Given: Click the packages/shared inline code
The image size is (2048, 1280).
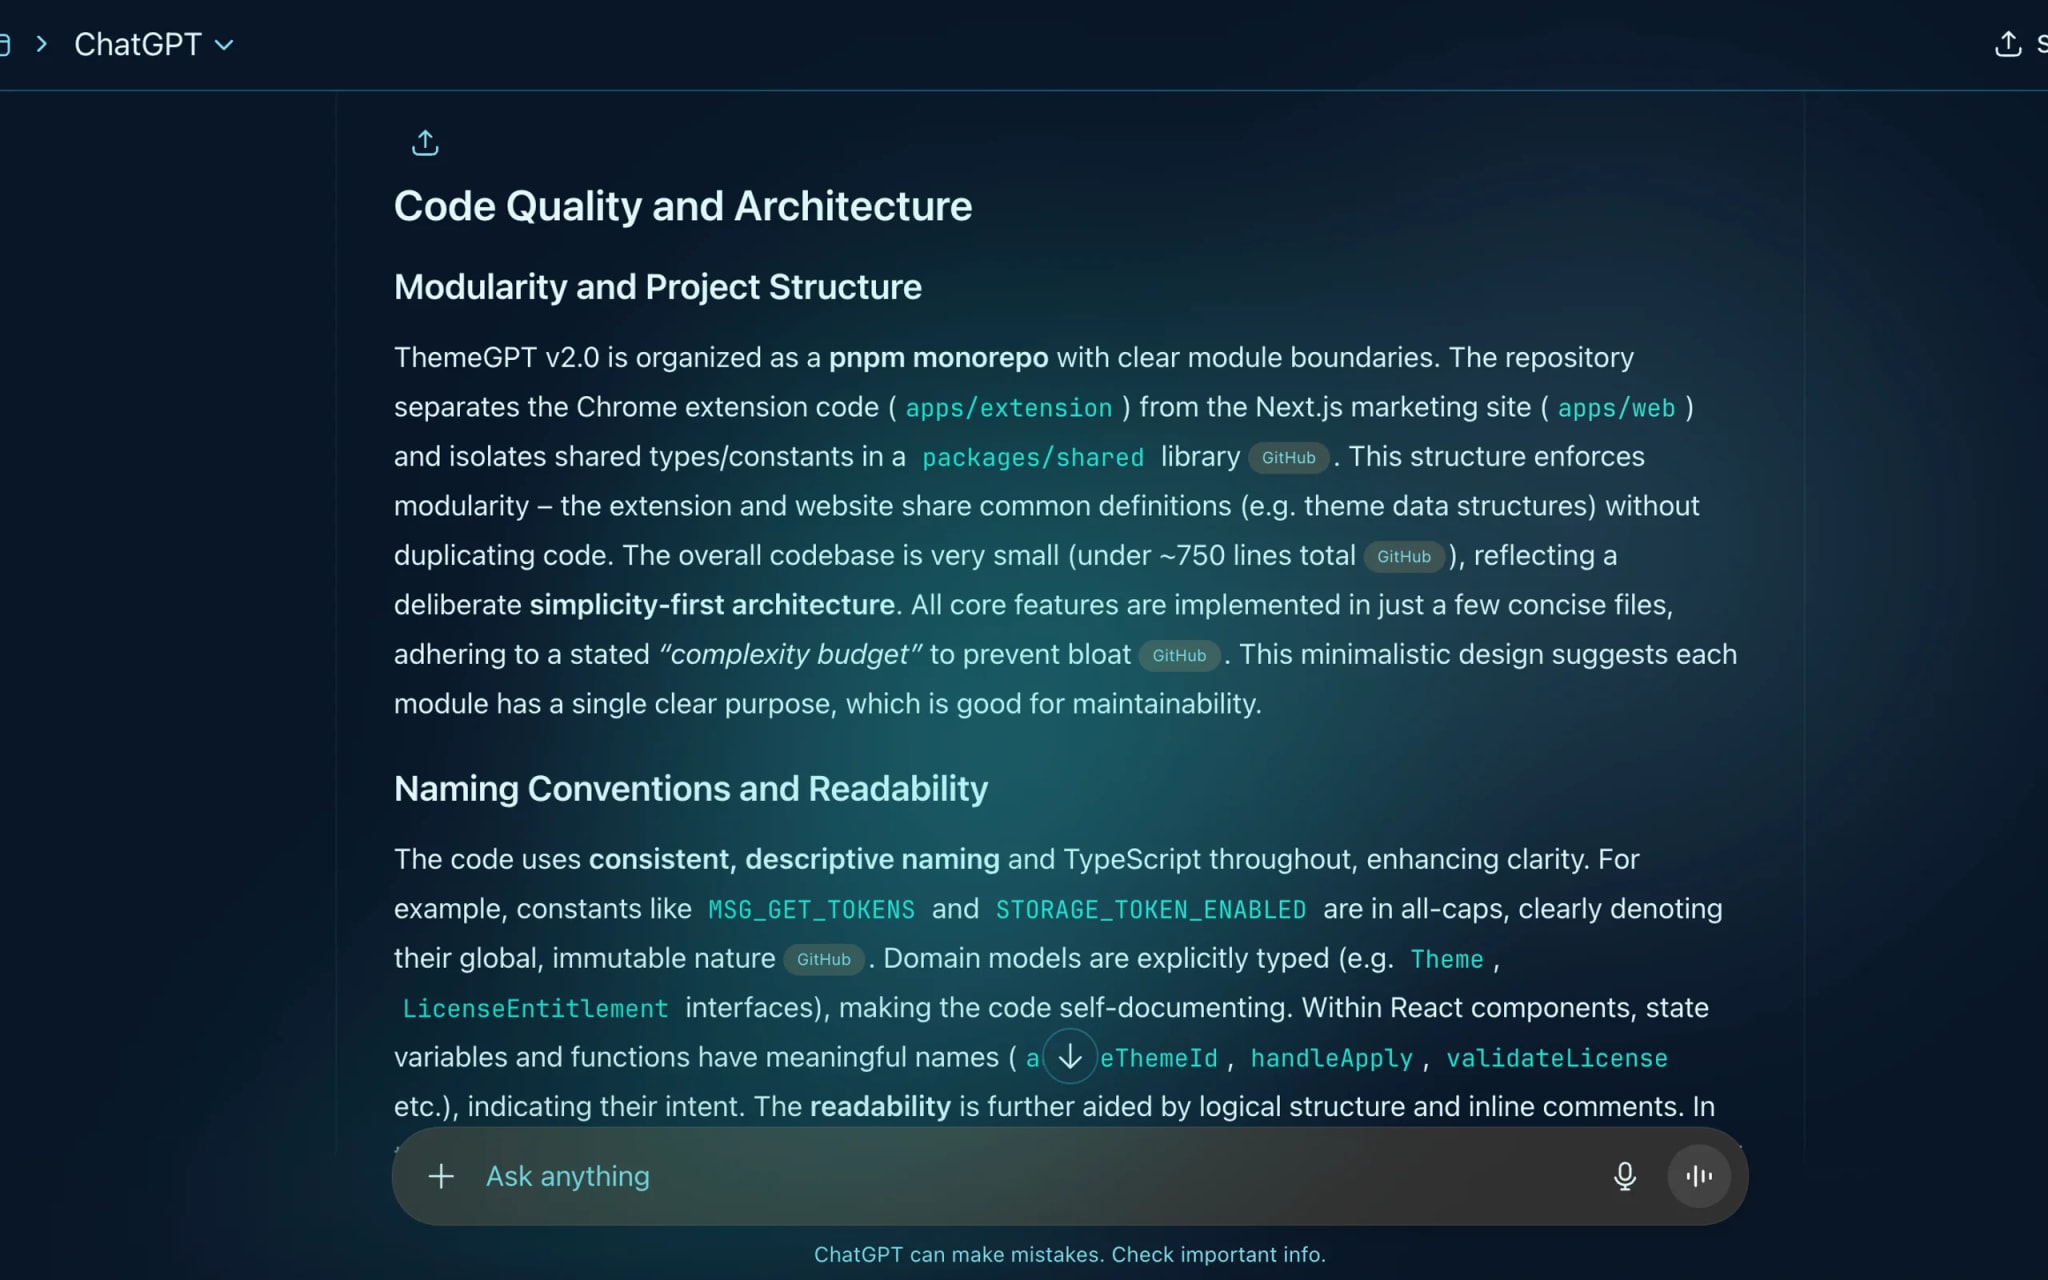Looking at the screenshot, I should [1032, 458].
